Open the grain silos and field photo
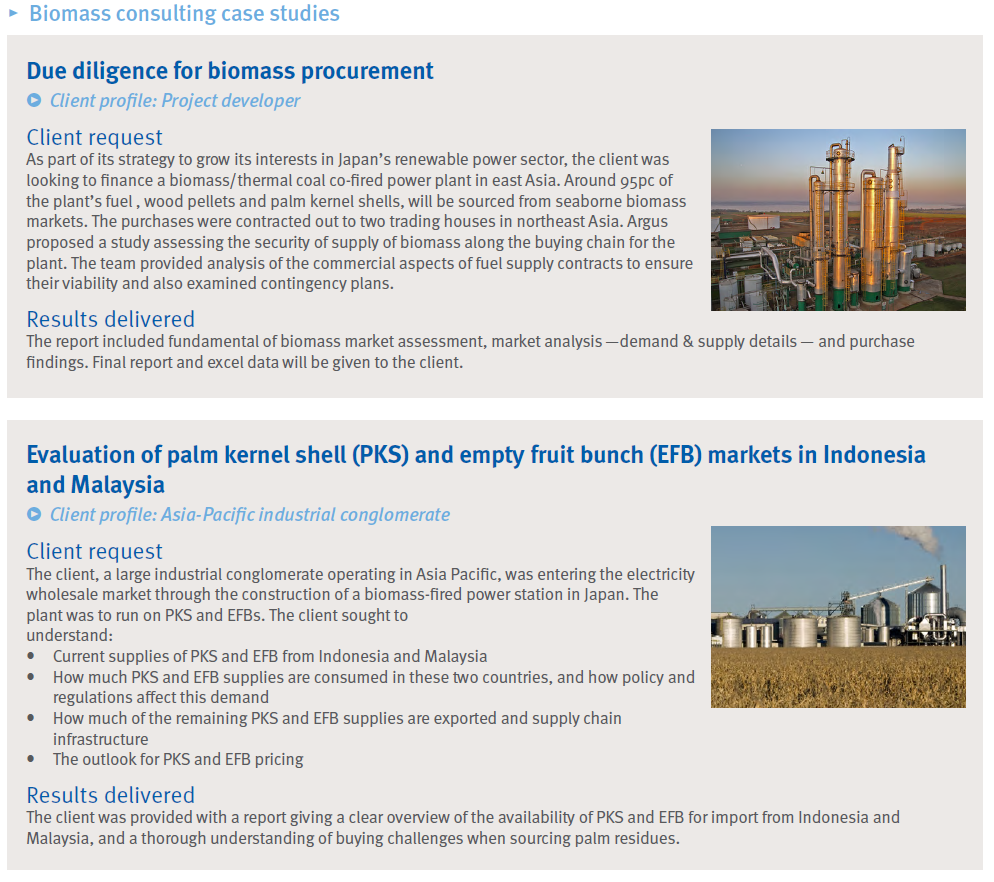This screenshot has width=994, height=882. 838,616
